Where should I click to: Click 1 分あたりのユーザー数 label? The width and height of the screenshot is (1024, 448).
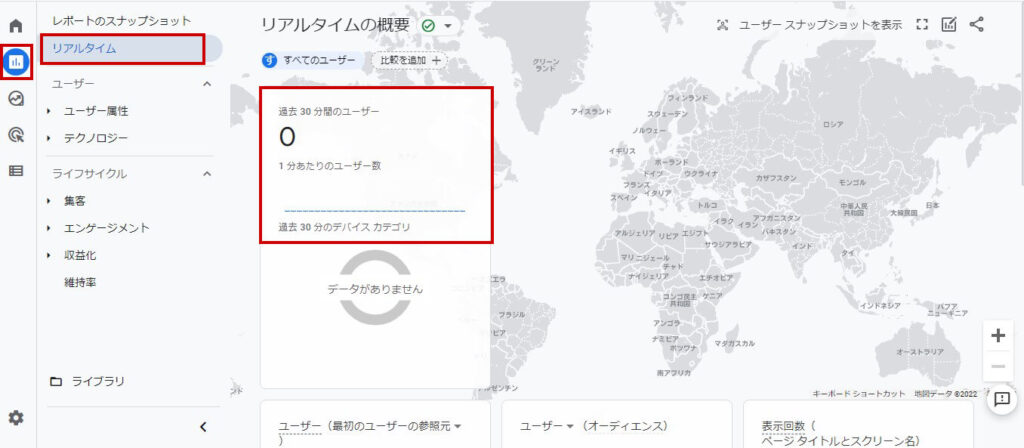click(x=330, y=166)
